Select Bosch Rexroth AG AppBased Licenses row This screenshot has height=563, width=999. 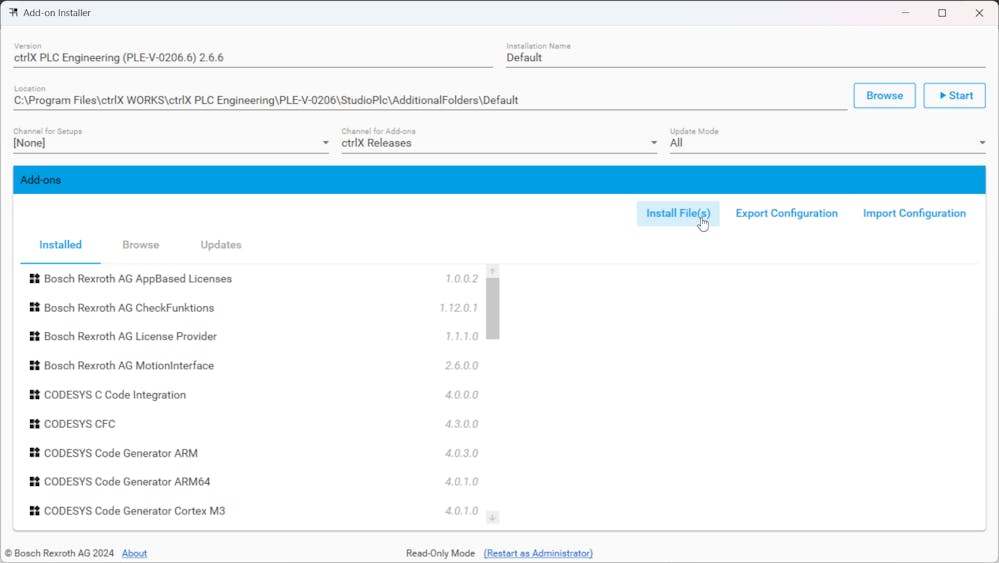[254, 278]
